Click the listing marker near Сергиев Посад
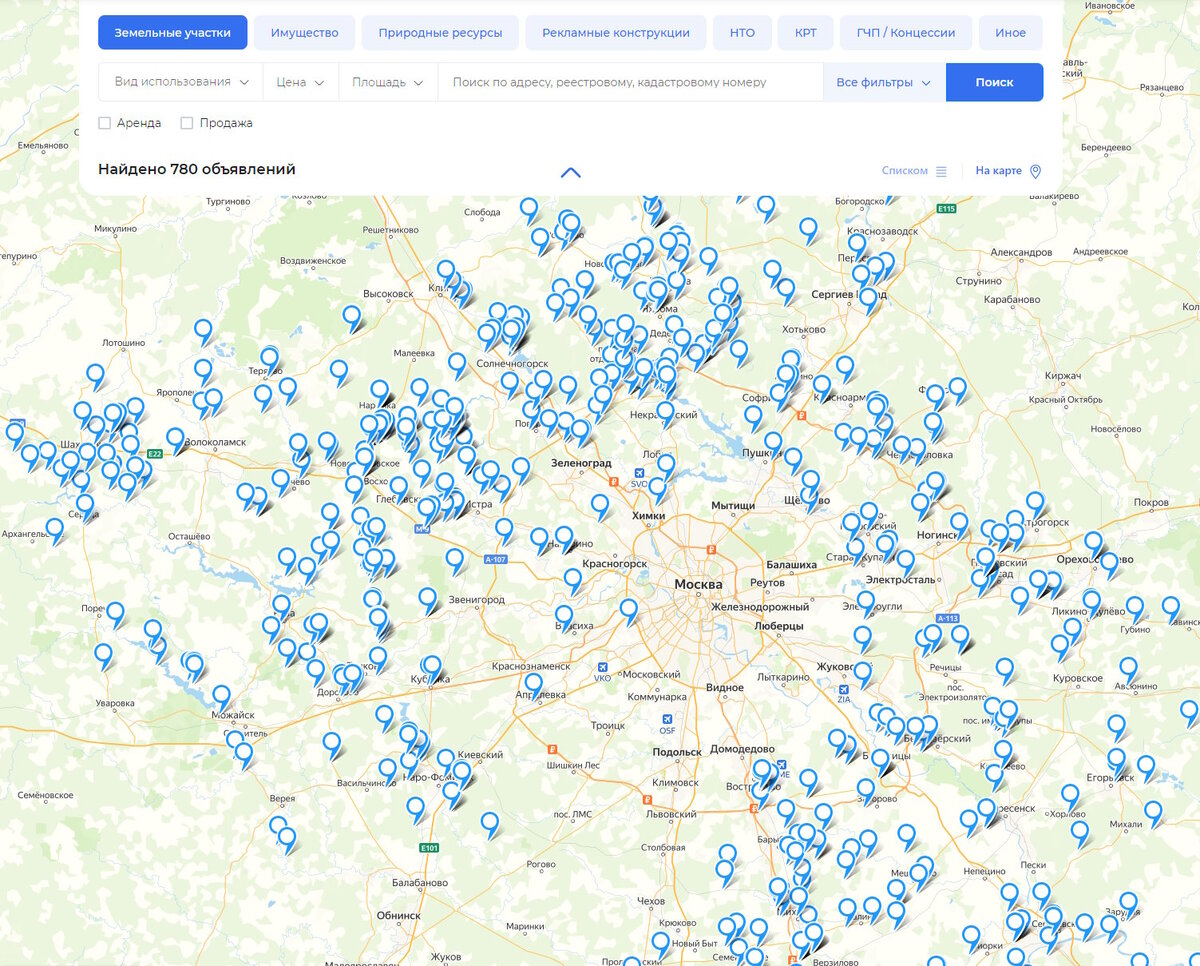 tap(869, 294)
